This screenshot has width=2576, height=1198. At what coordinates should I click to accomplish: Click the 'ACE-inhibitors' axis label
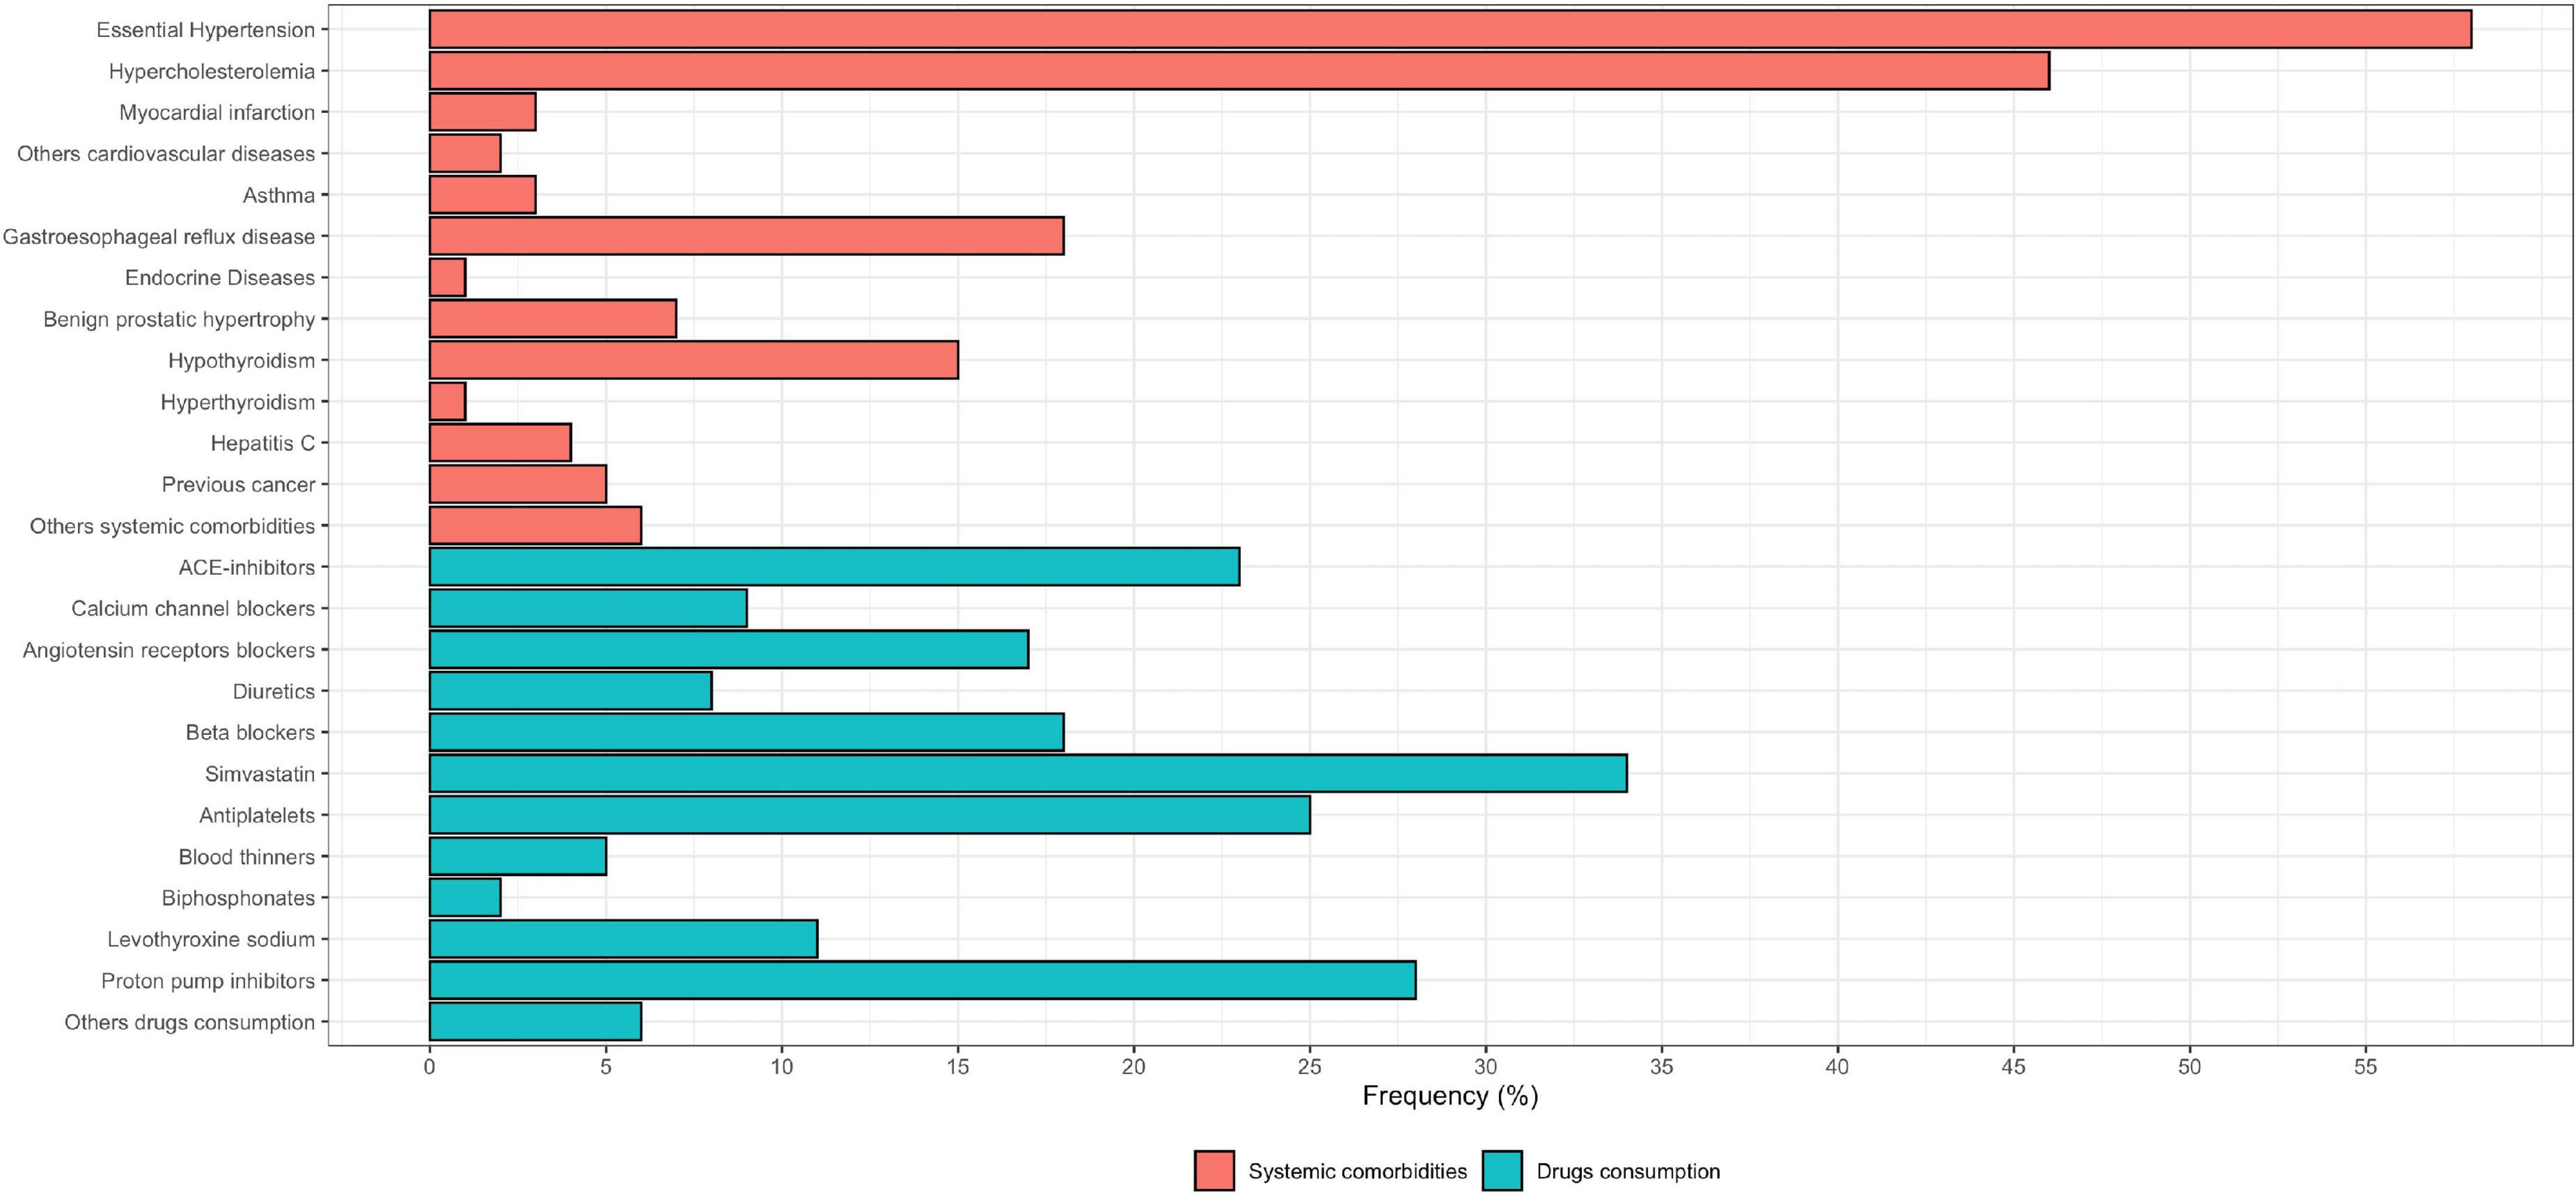[x=247, y=567]
